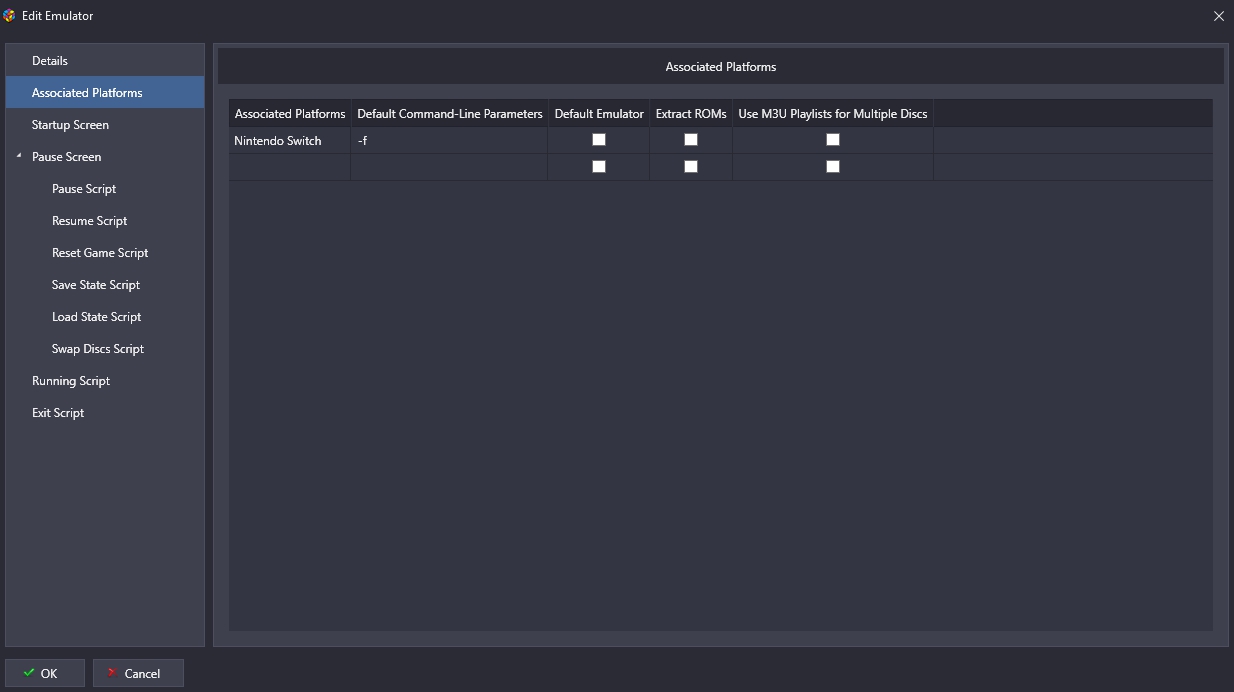Open the Details section
The image size is (1234, 692).
pos(50,61)
